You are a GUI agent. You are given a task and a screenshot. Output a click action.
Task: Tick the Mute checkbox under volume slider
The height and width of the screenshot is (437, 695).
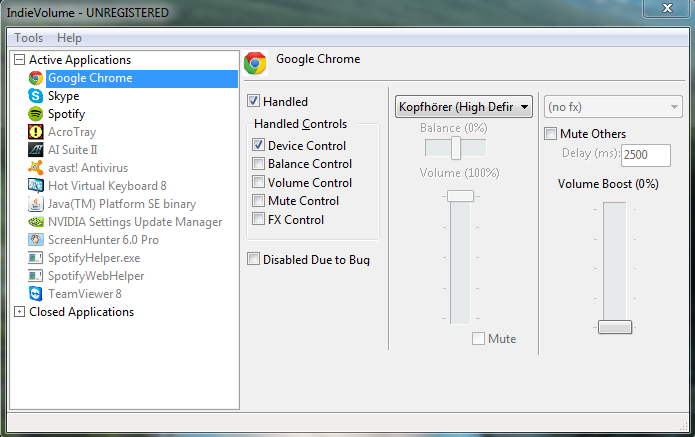(x=478, y=339)
